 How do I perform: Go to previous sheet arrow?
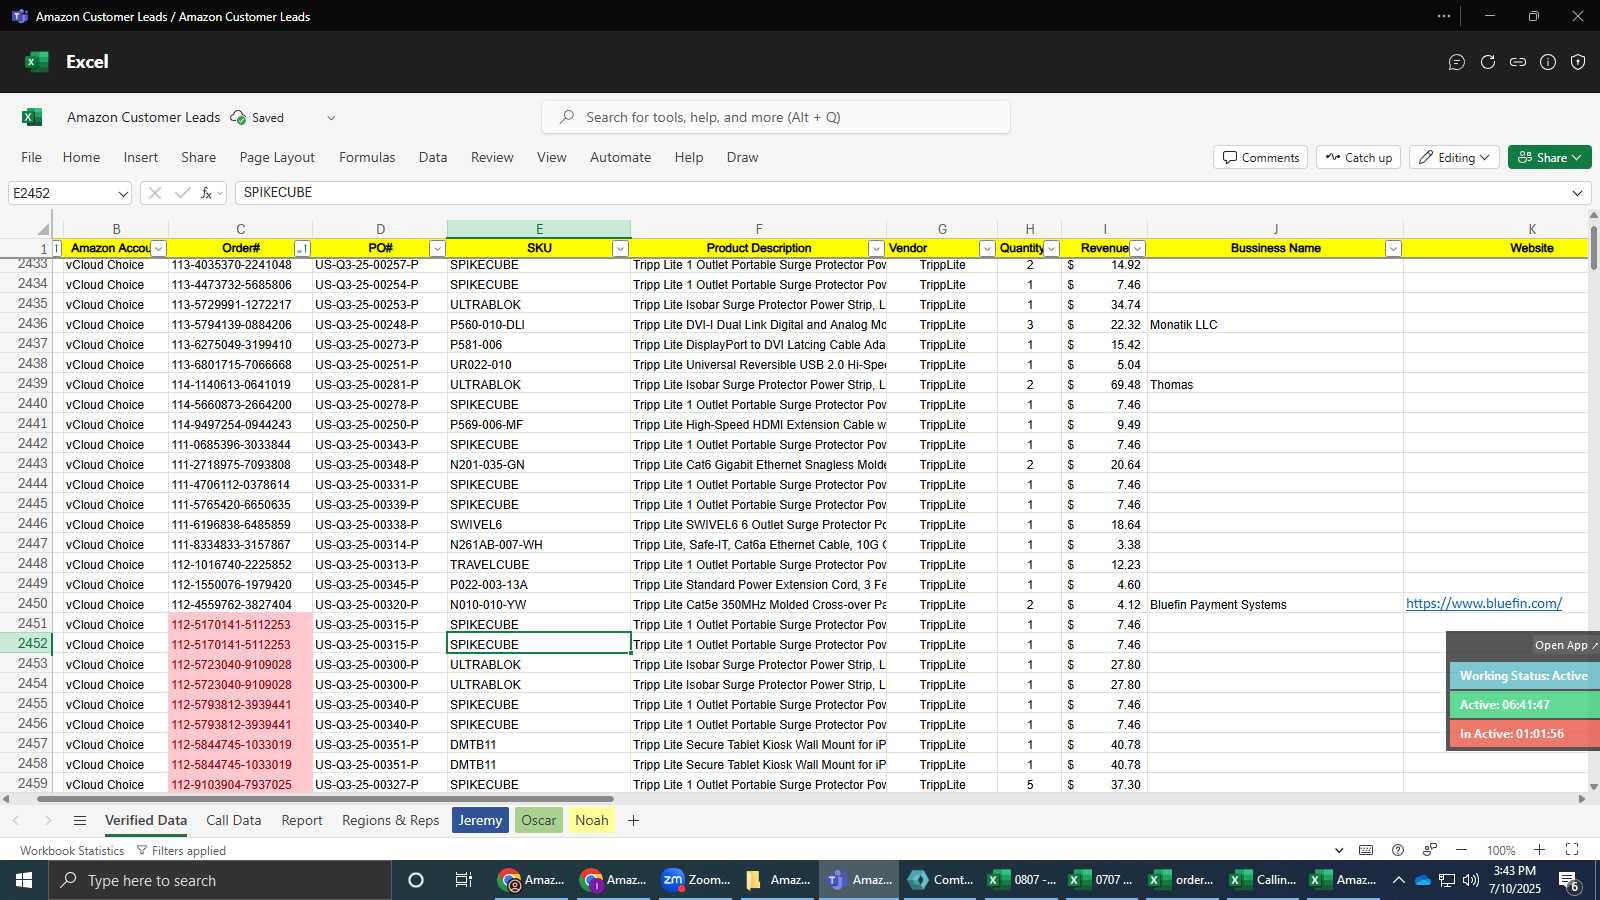(16, 821)
